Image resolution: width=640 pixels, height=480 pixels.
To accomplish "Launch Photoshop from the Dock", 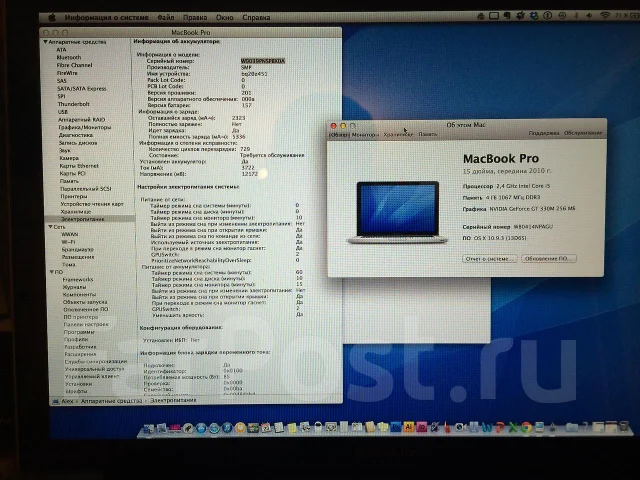I will pos(396,427).
